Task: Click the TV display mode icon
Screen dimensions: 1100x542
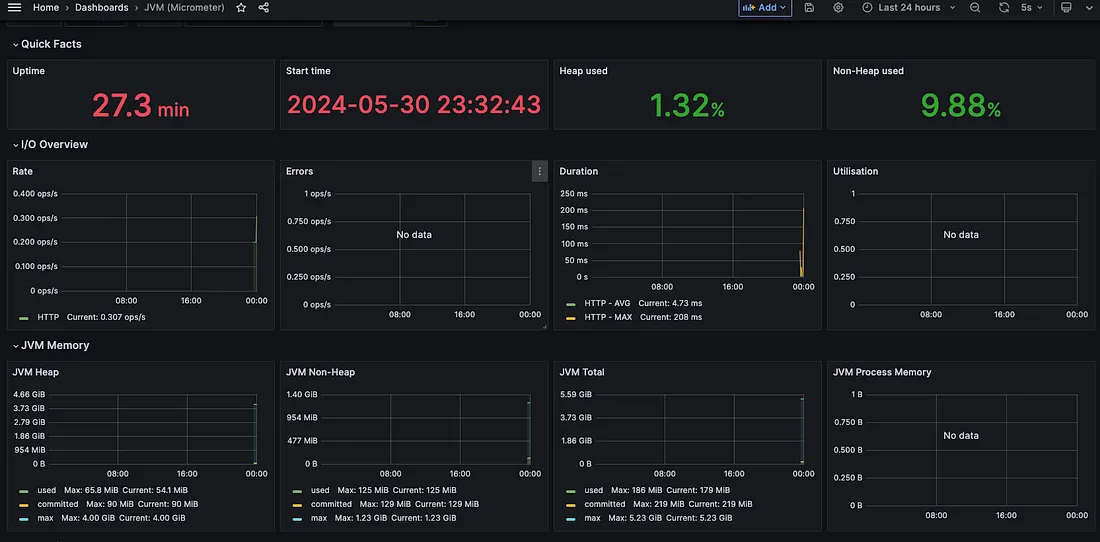Action: pyautogui.click(x=1066, y=8)
